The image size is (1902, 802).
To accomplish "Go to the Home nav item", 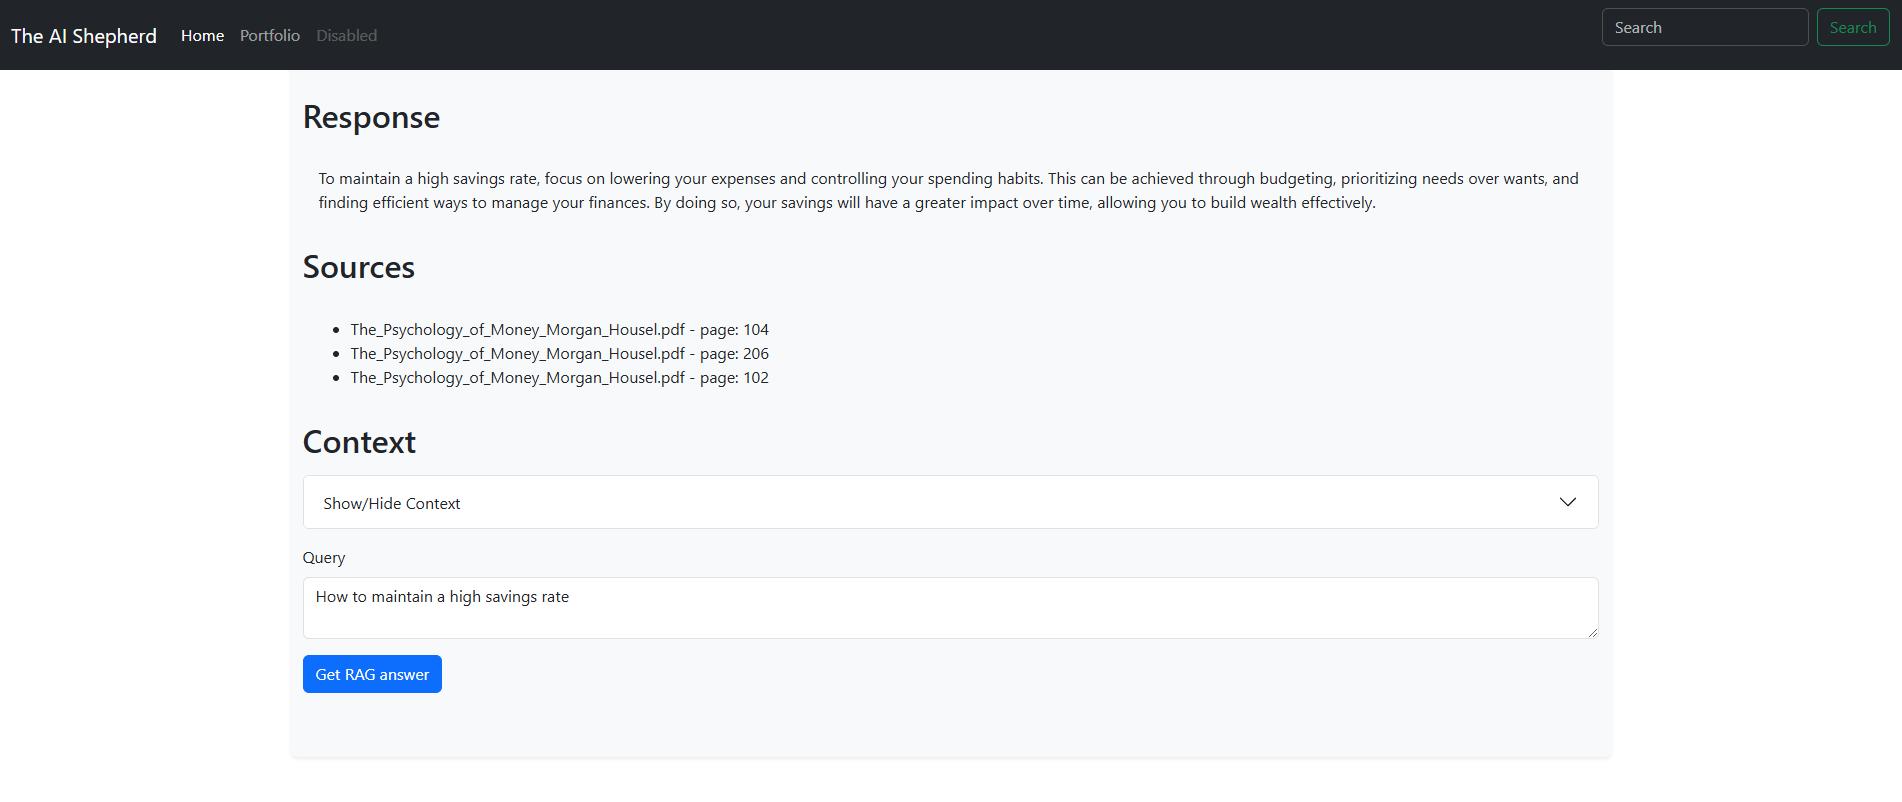I will click(202, 36).
